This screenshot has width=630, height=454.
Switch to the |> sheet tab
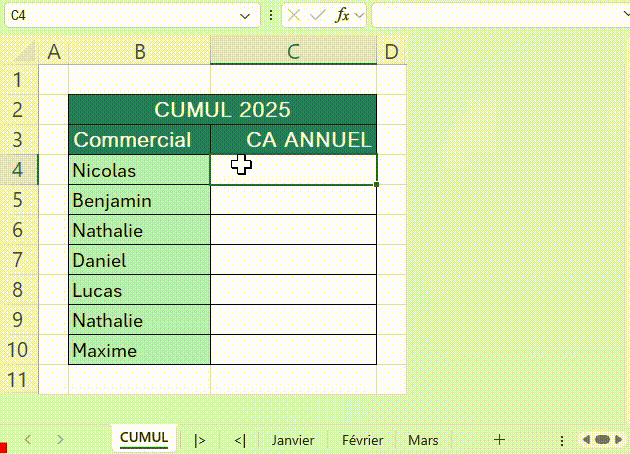pyautogui.click(x=200, y=440)
